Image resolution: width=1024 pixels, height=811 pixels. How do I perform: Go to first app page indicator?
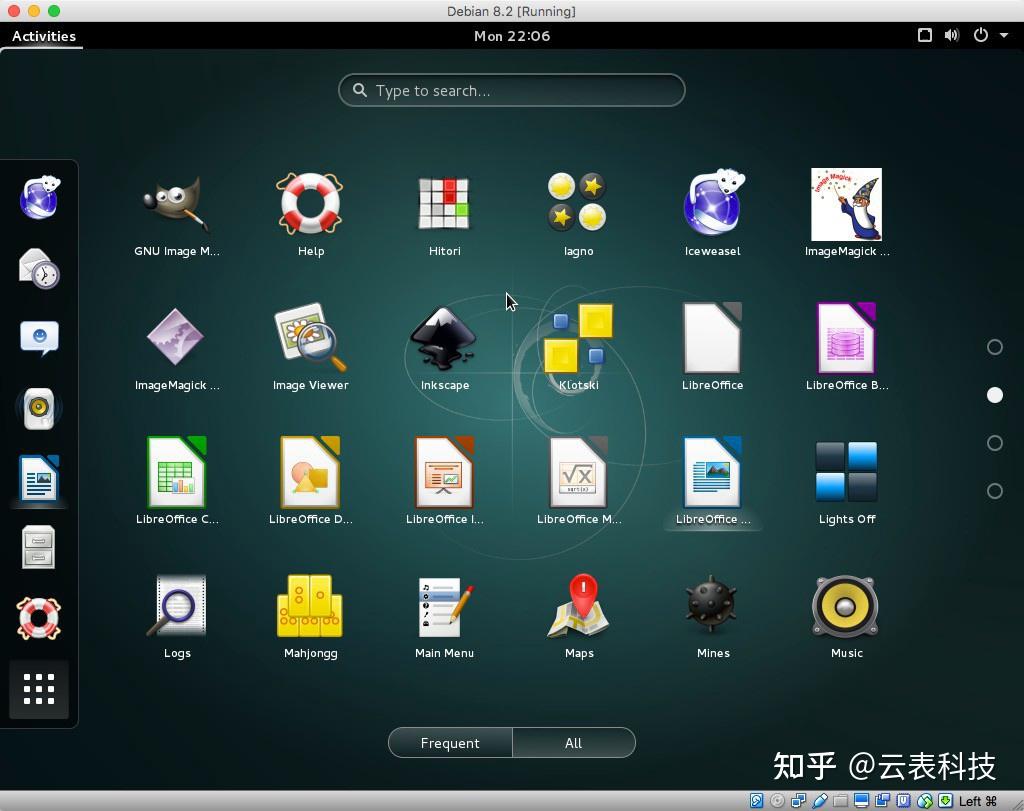click(x=995, y=347)
